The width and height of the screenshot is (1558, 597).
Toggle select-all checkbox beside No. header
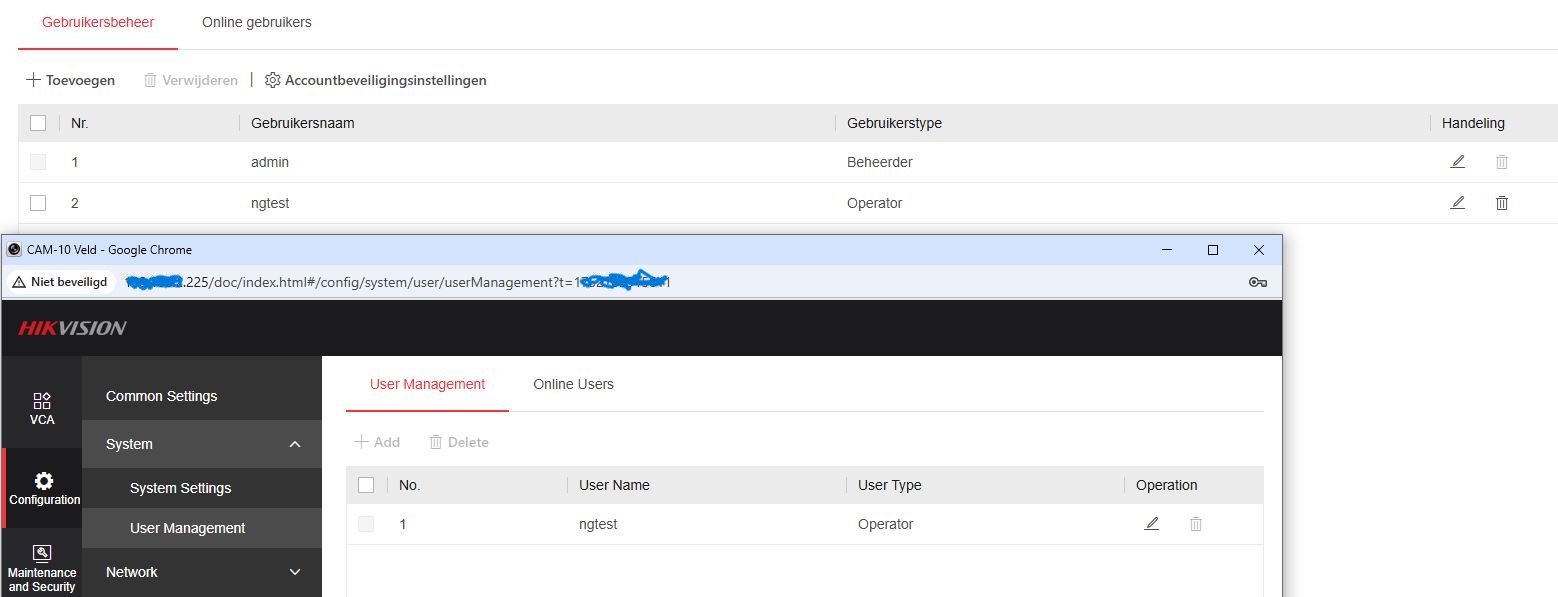(366, 485)
